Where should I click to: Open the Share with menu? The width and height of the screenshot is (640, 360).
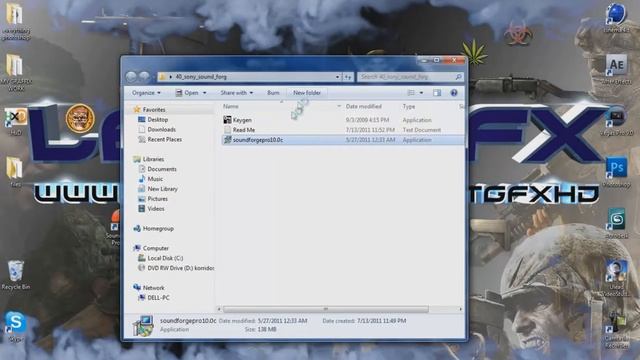237,93
